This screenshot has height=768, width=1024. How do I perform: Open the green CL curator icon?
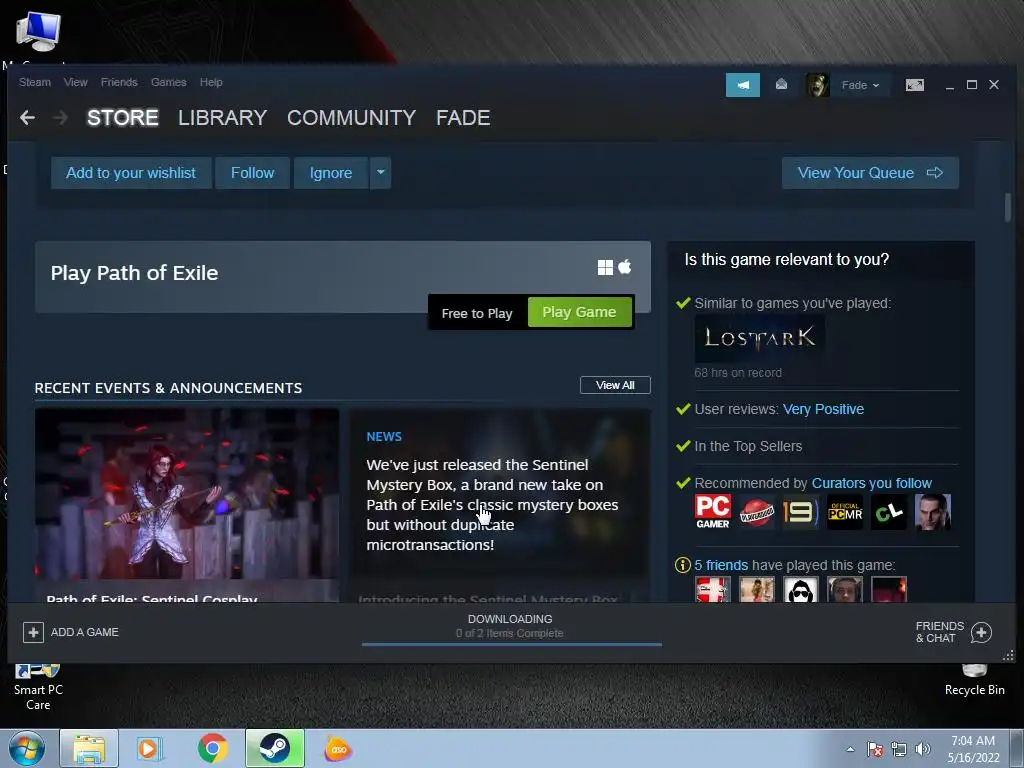pyautogui.click(x=889, y=511)
